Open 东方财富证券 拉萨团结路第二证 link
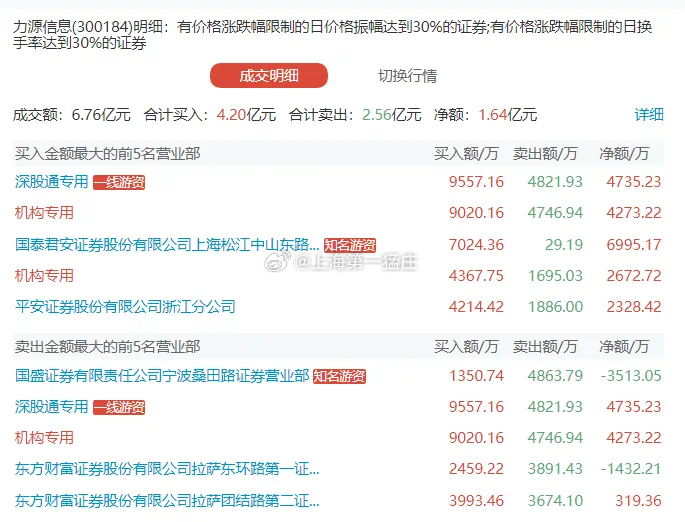This screenshot has width=685, height=522. [167, 501]
